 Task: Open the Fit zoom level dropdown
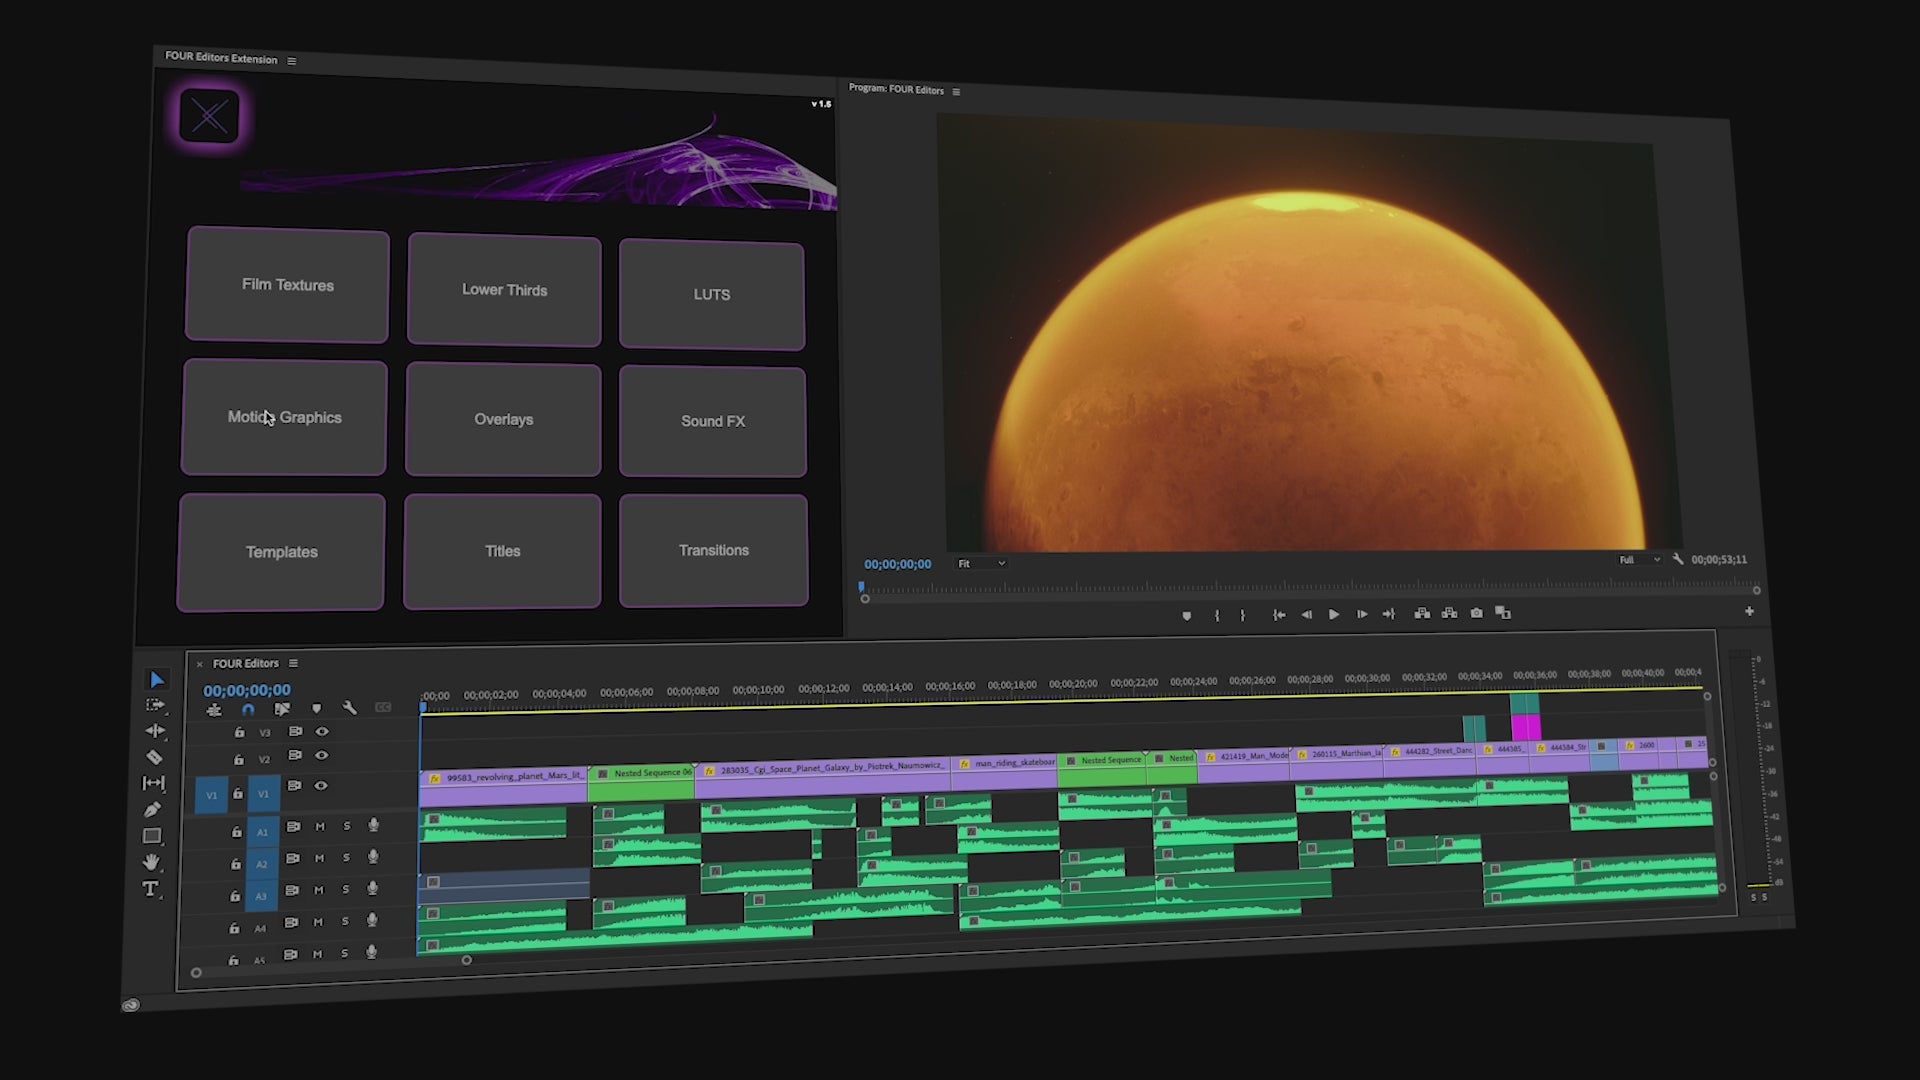(982, 564)
